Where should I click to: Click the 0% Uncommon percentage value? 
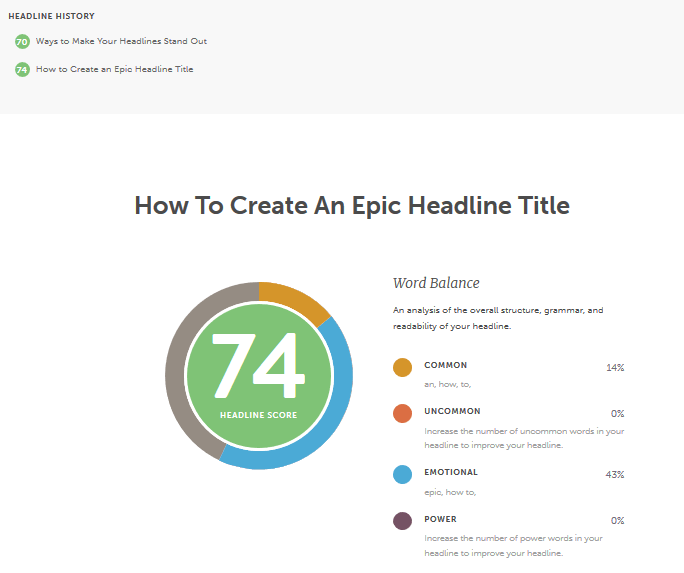tap(618, 413)
